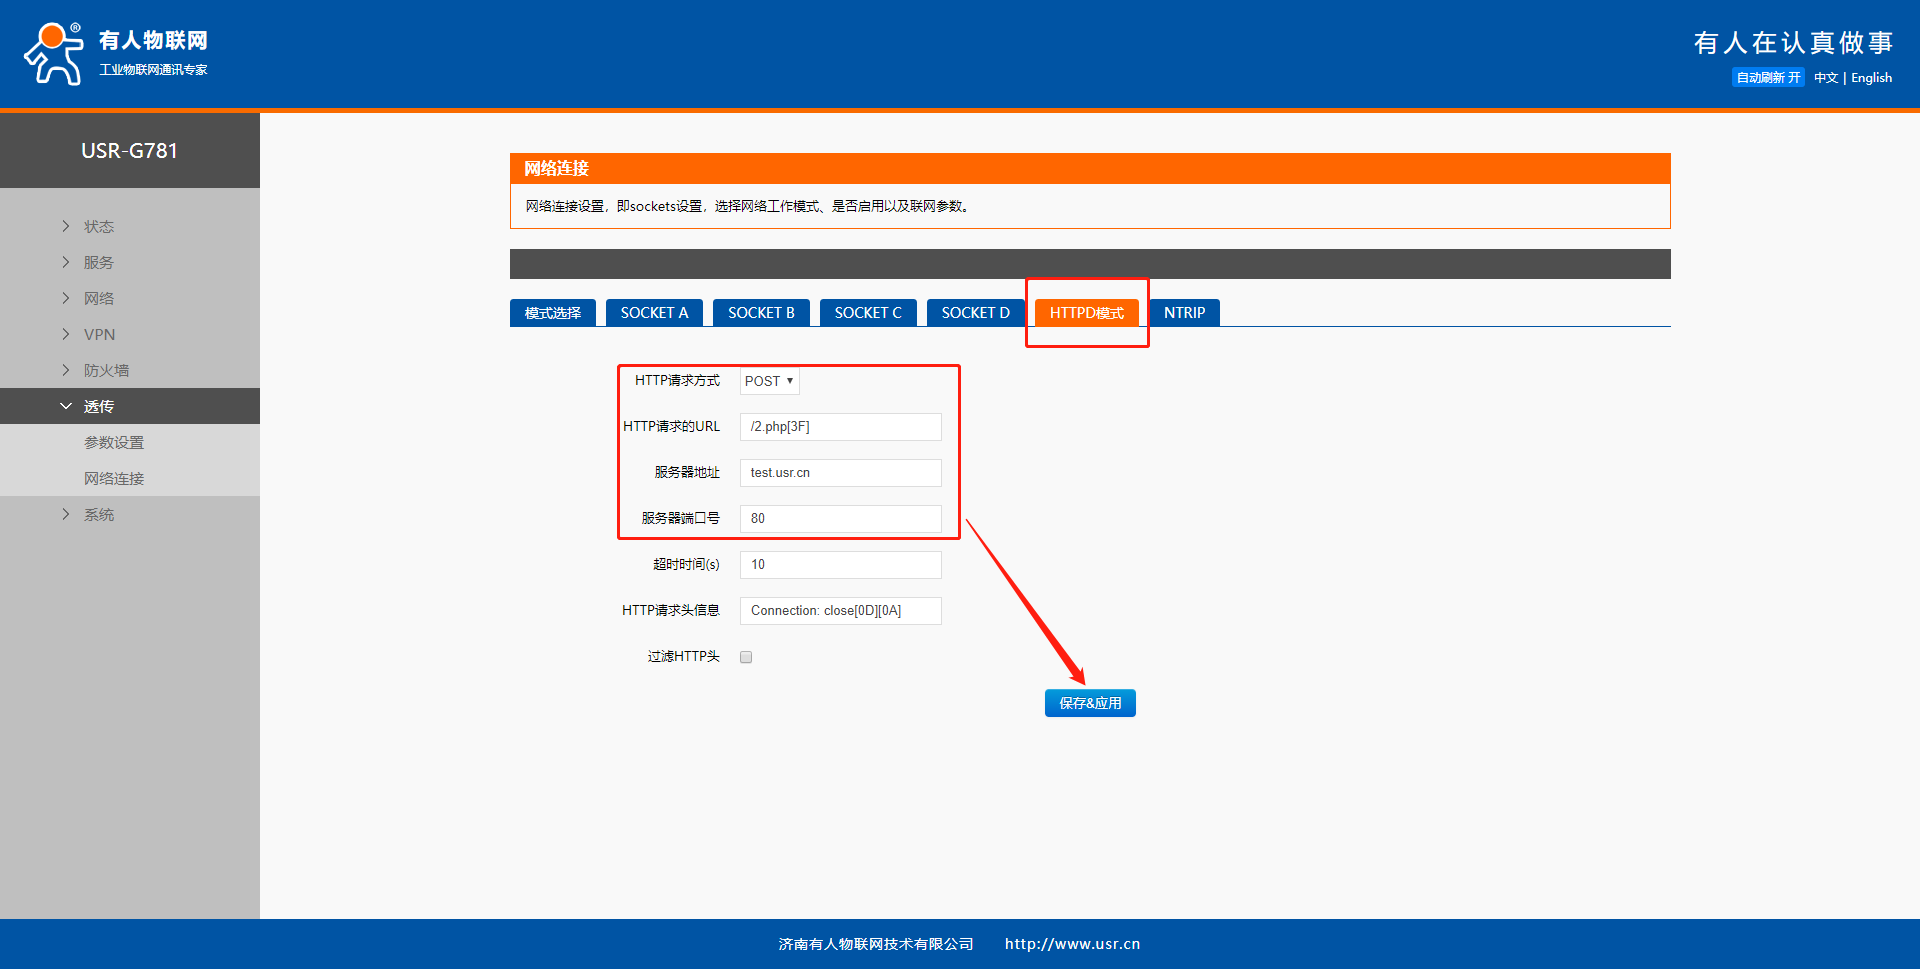Click the server address input field
The width and height of the screenshot is (1920, 969).
pos(840,473)
